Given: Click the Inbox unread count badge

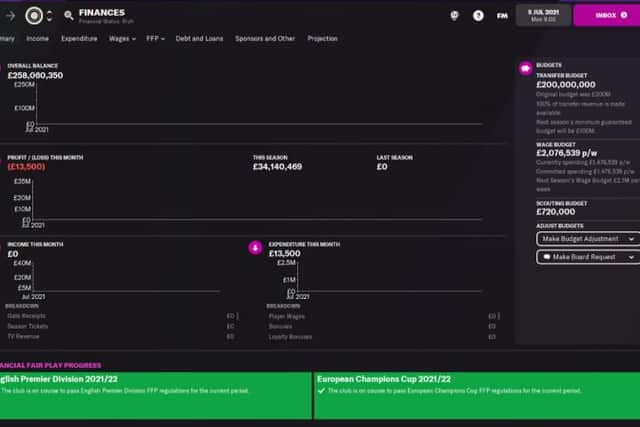Looking at the screenshot, I should tap(624, 15).
